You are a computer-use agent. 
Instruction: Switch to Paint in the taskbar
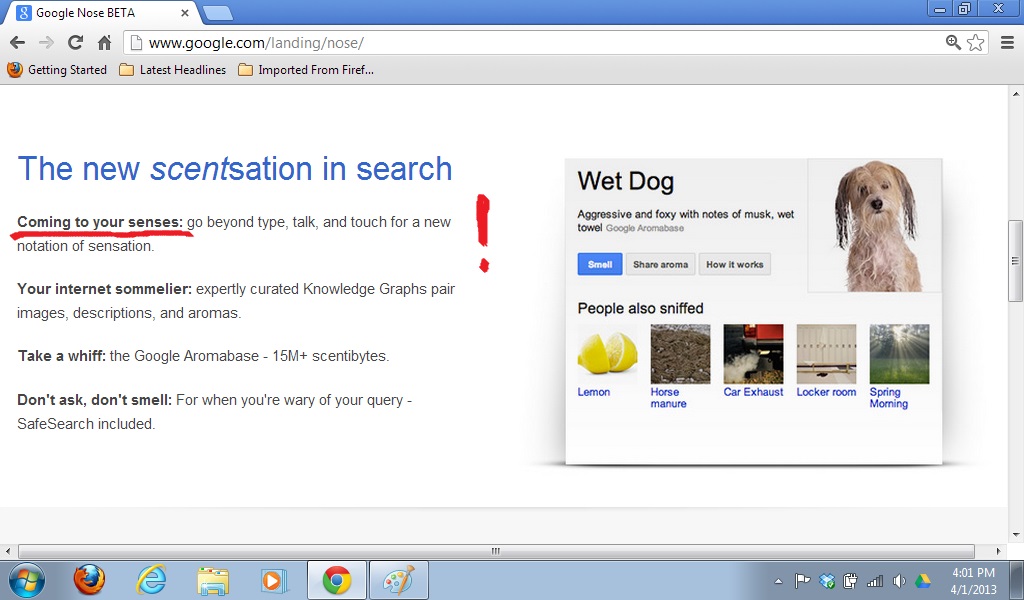tap(399, 580)
